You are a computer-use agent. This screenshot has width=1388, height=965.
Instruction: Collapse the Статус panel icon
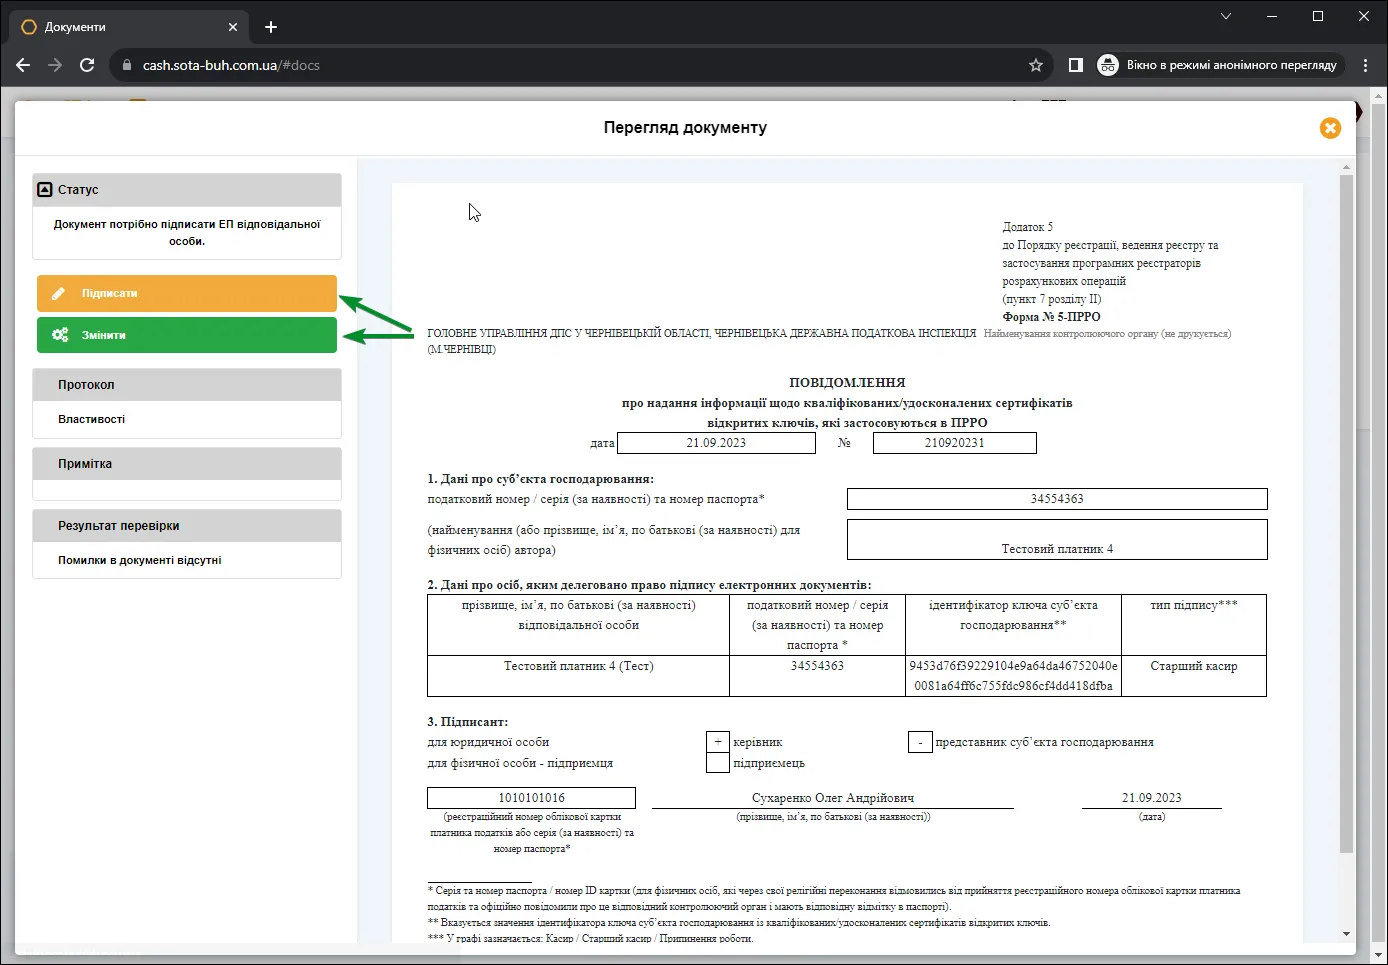[x=44, y=189]
